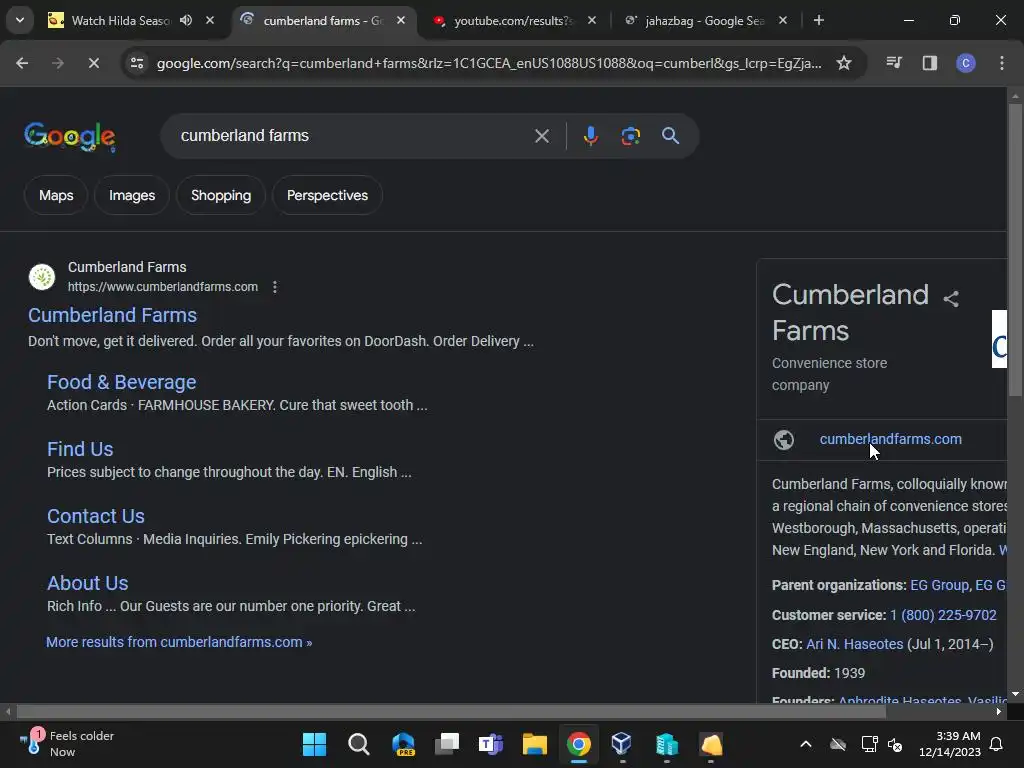Open File Explorer from the taskbar
This screenshot has width=1024, height=768.
tap(534, 744)
